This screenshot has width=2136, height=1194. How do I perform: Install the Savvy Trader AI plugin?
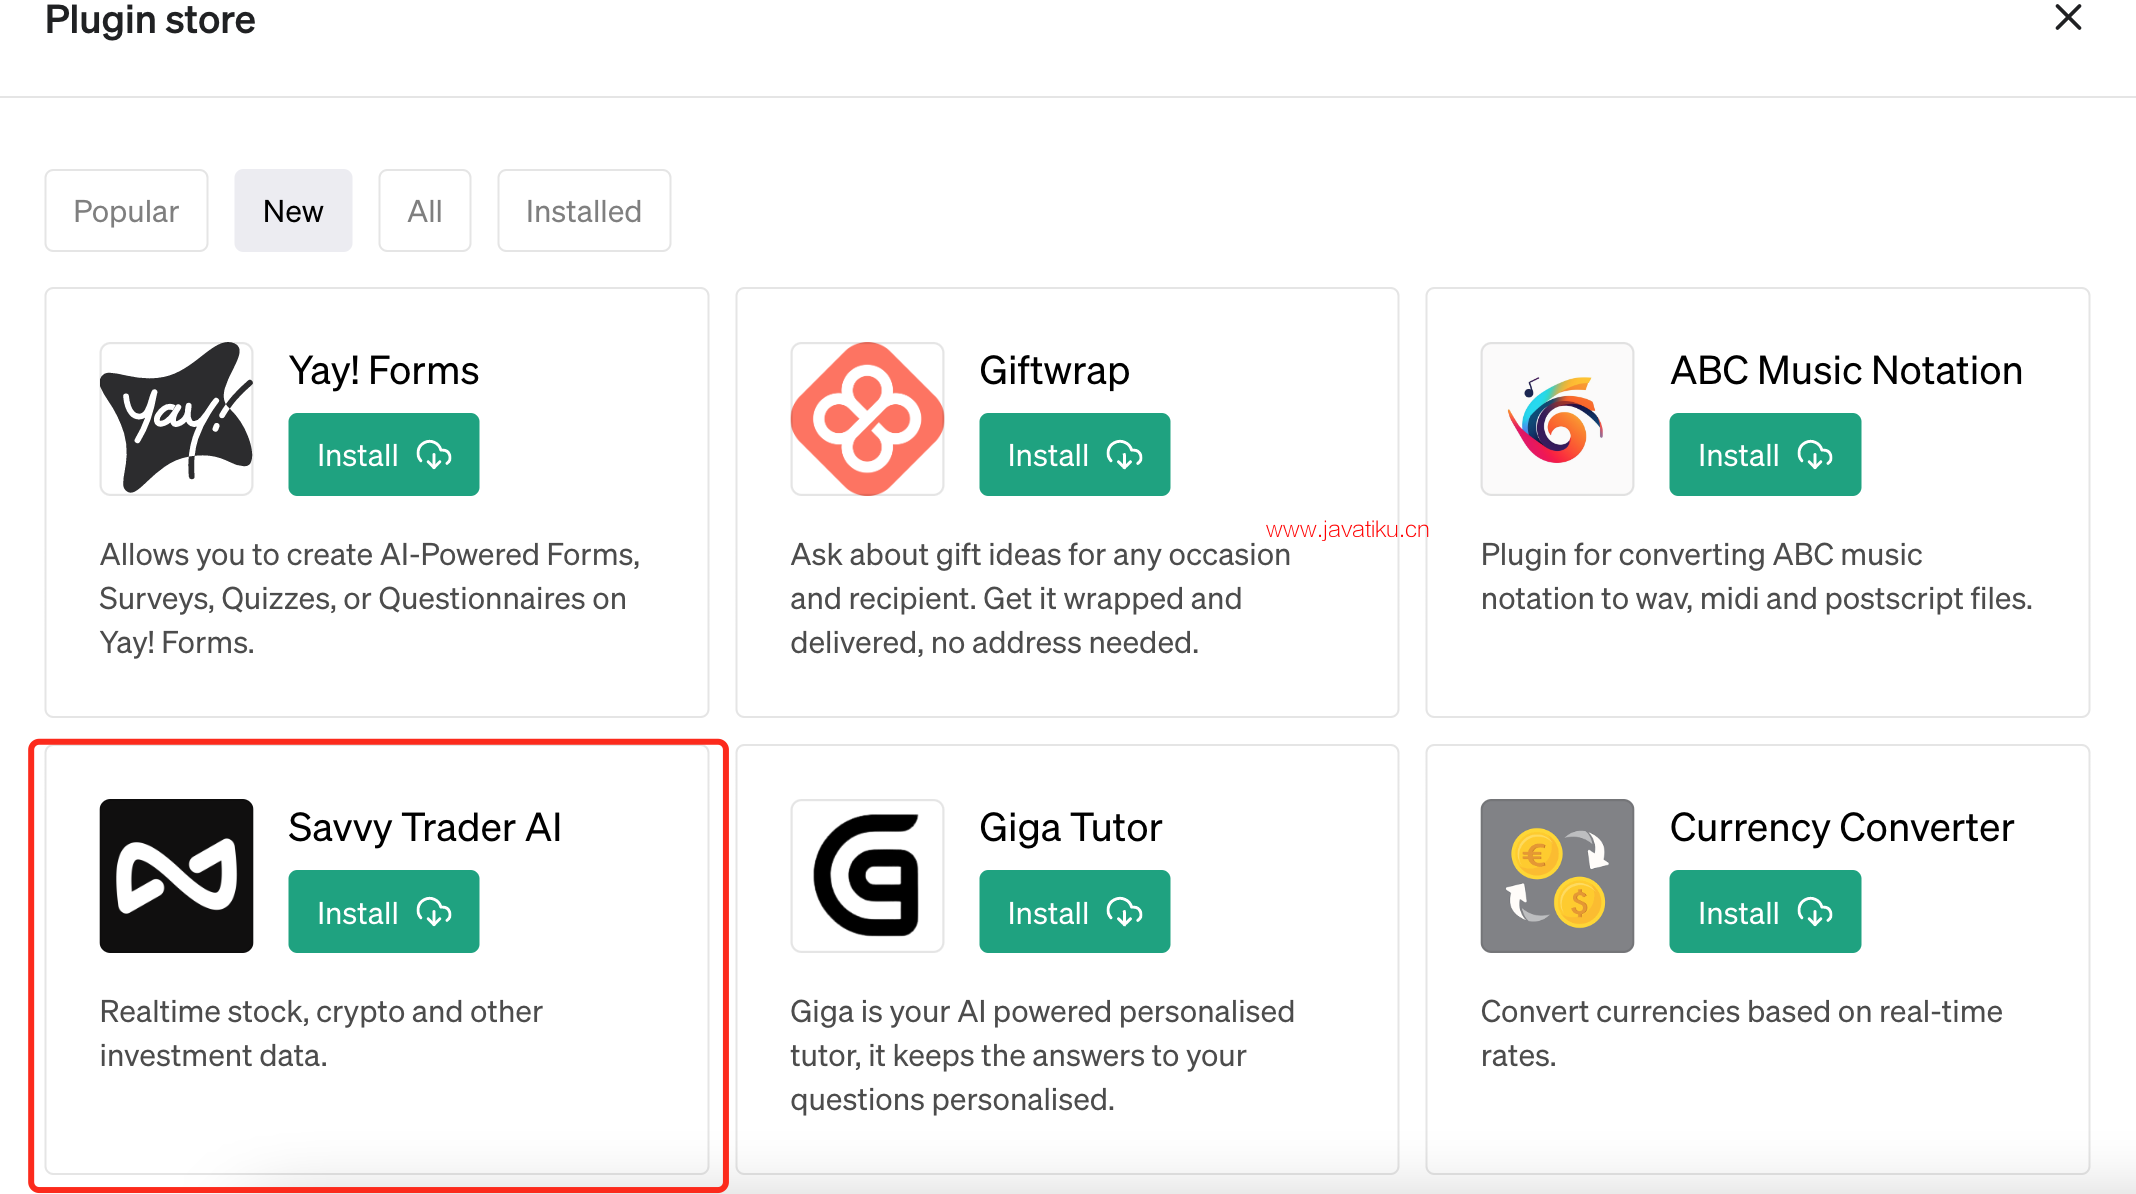(x=384, y=912)
